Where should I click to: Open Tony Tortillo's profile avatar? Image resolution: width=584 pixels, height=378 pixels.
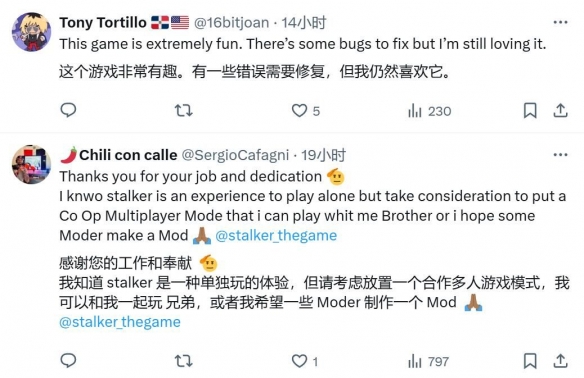pos(31,32)
